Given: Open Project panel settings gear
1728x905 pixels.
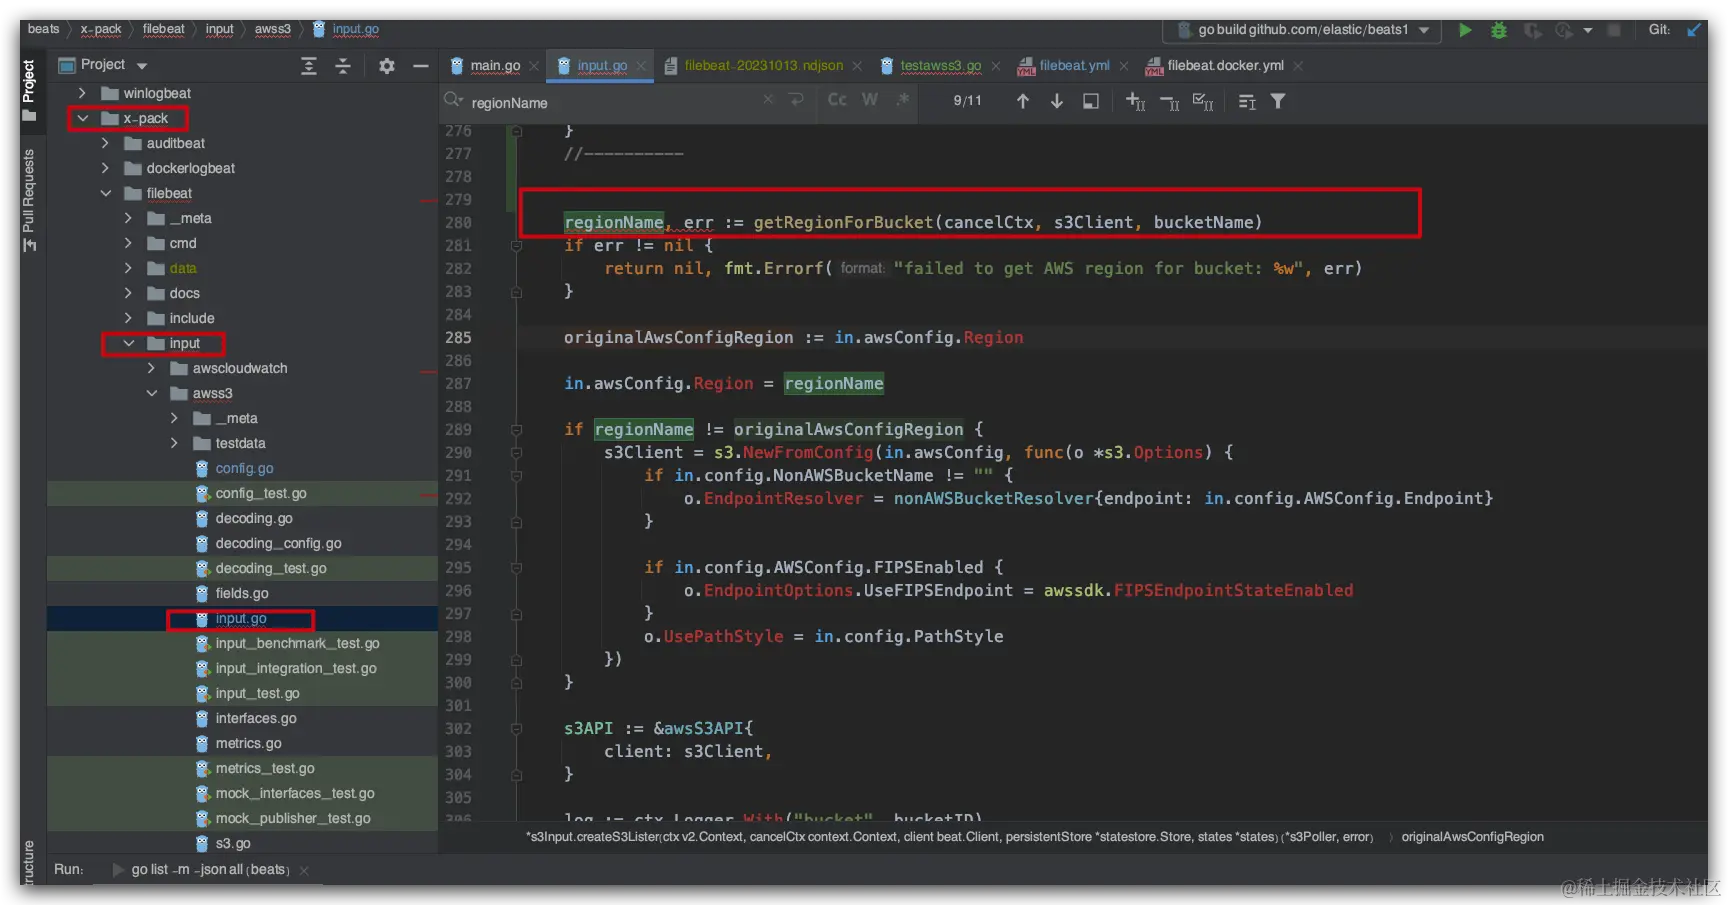Looking at the screenshot, I should pos(387,66).
